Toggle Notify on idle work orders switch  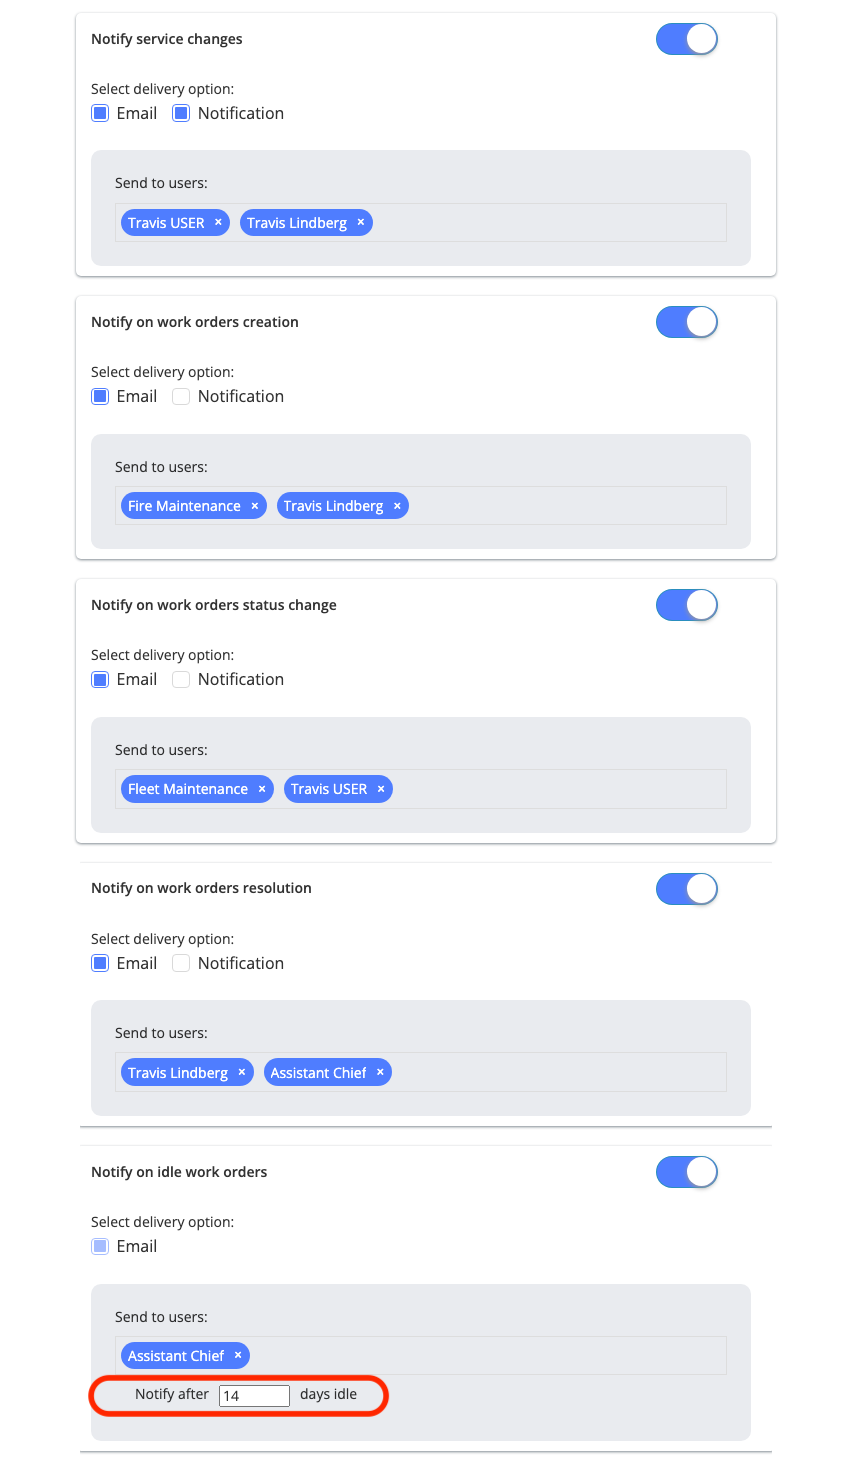pos(687,1172)
